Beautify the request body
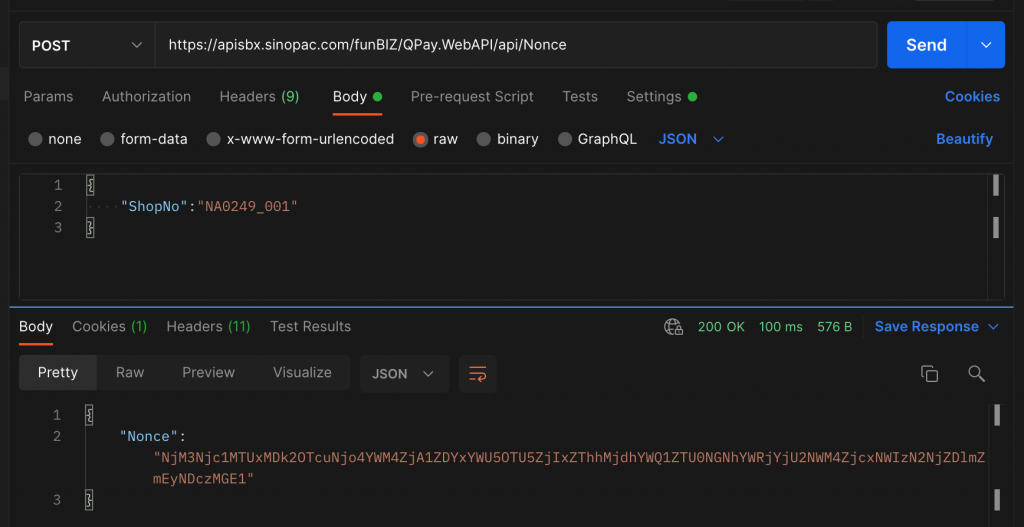Screen dimensions: 1024x527 (x=965, y=139)
